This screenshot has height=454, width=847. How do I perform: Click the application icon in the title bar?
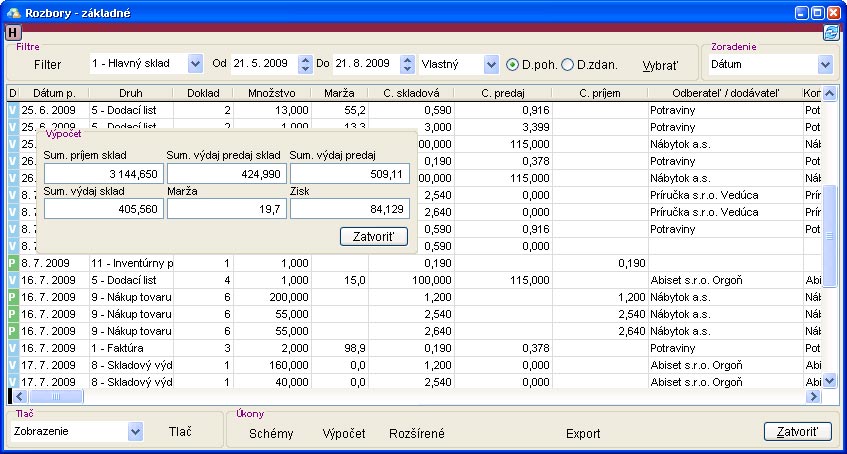[x=12, y=13]
